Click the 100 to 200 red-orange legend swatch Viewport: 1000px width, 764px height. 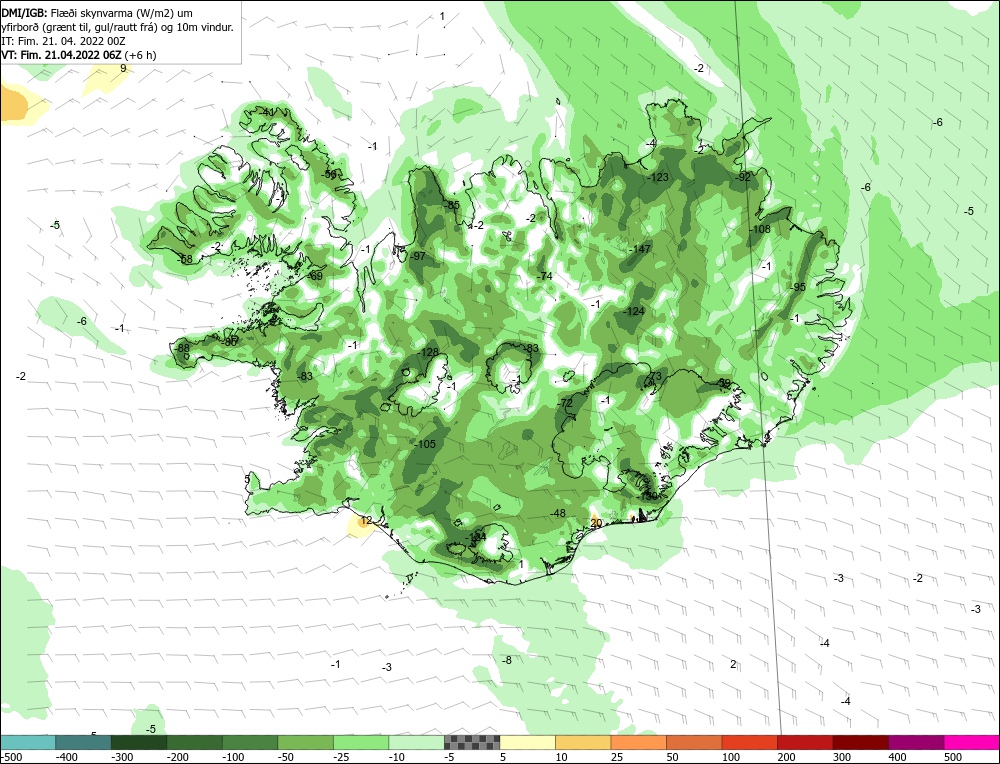(749, 742)
